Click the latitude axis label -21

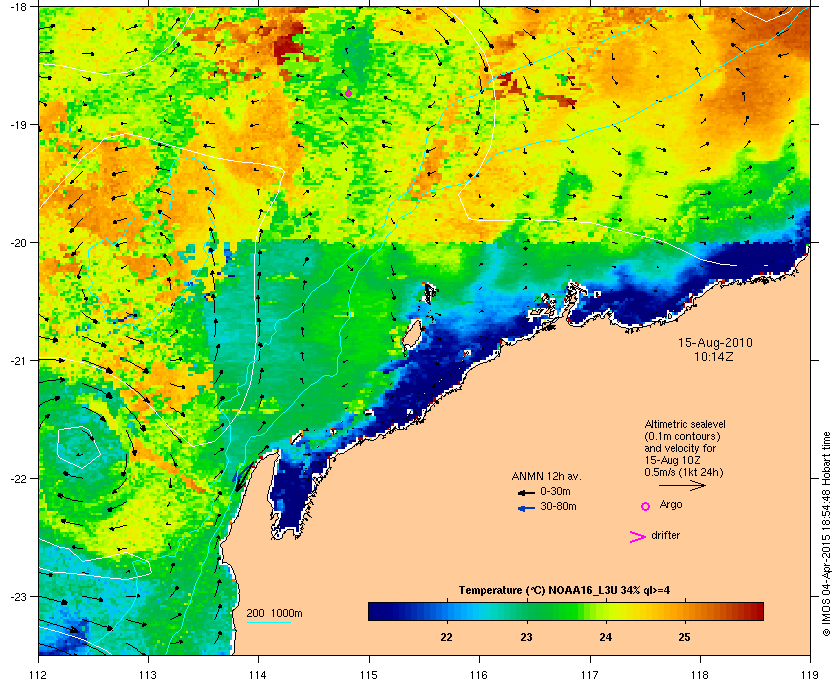[x=17, y=361]
